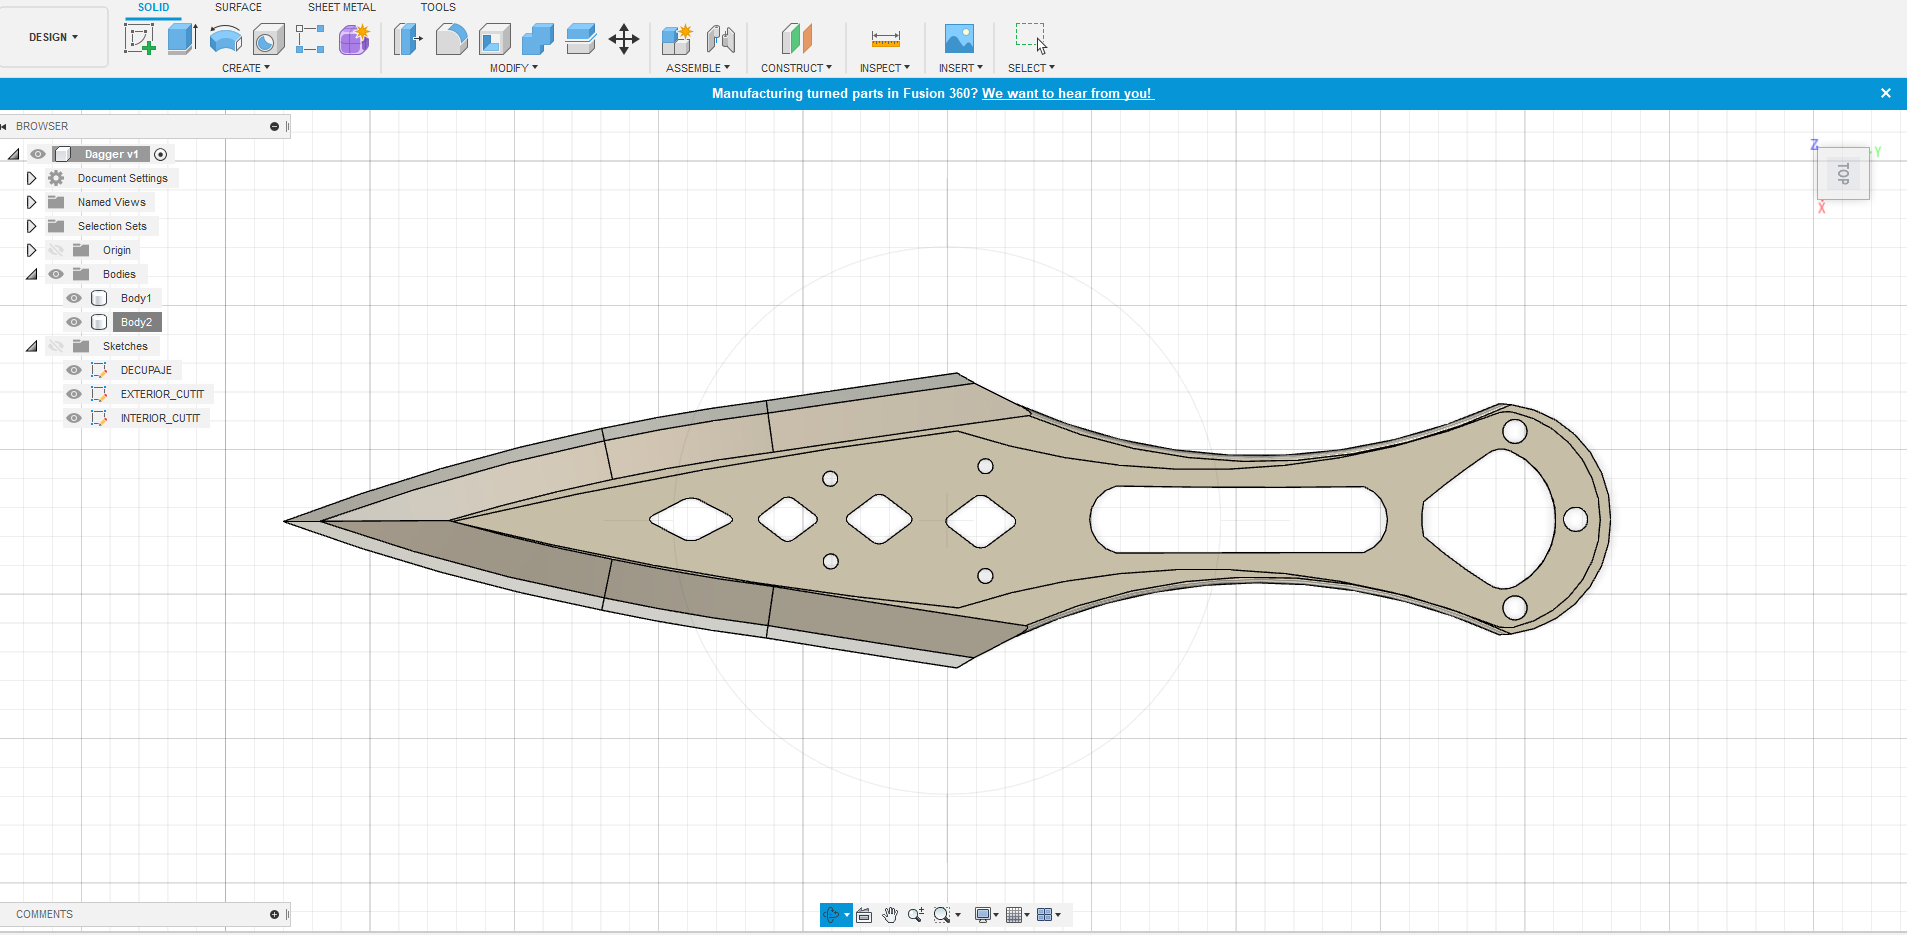Open the Create Form tool
The width and height of the screenshot is (1907, 935).
click(354, 39)
